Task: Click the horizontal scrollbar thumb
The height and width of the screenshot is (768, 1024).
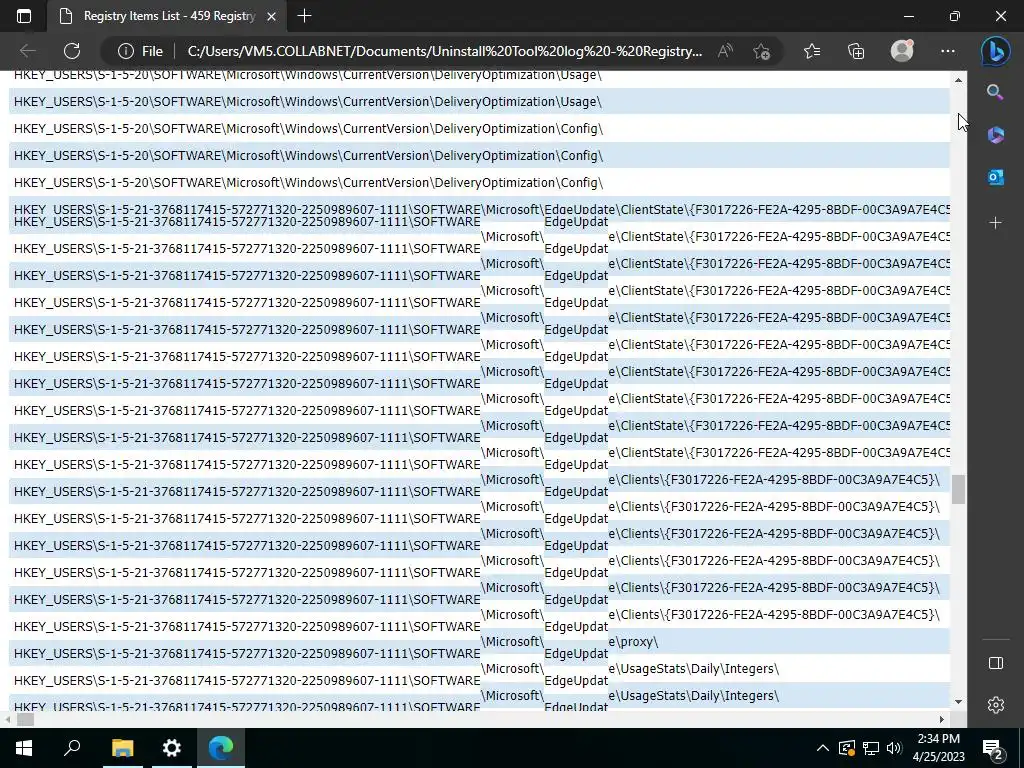Action: (25, 719)
